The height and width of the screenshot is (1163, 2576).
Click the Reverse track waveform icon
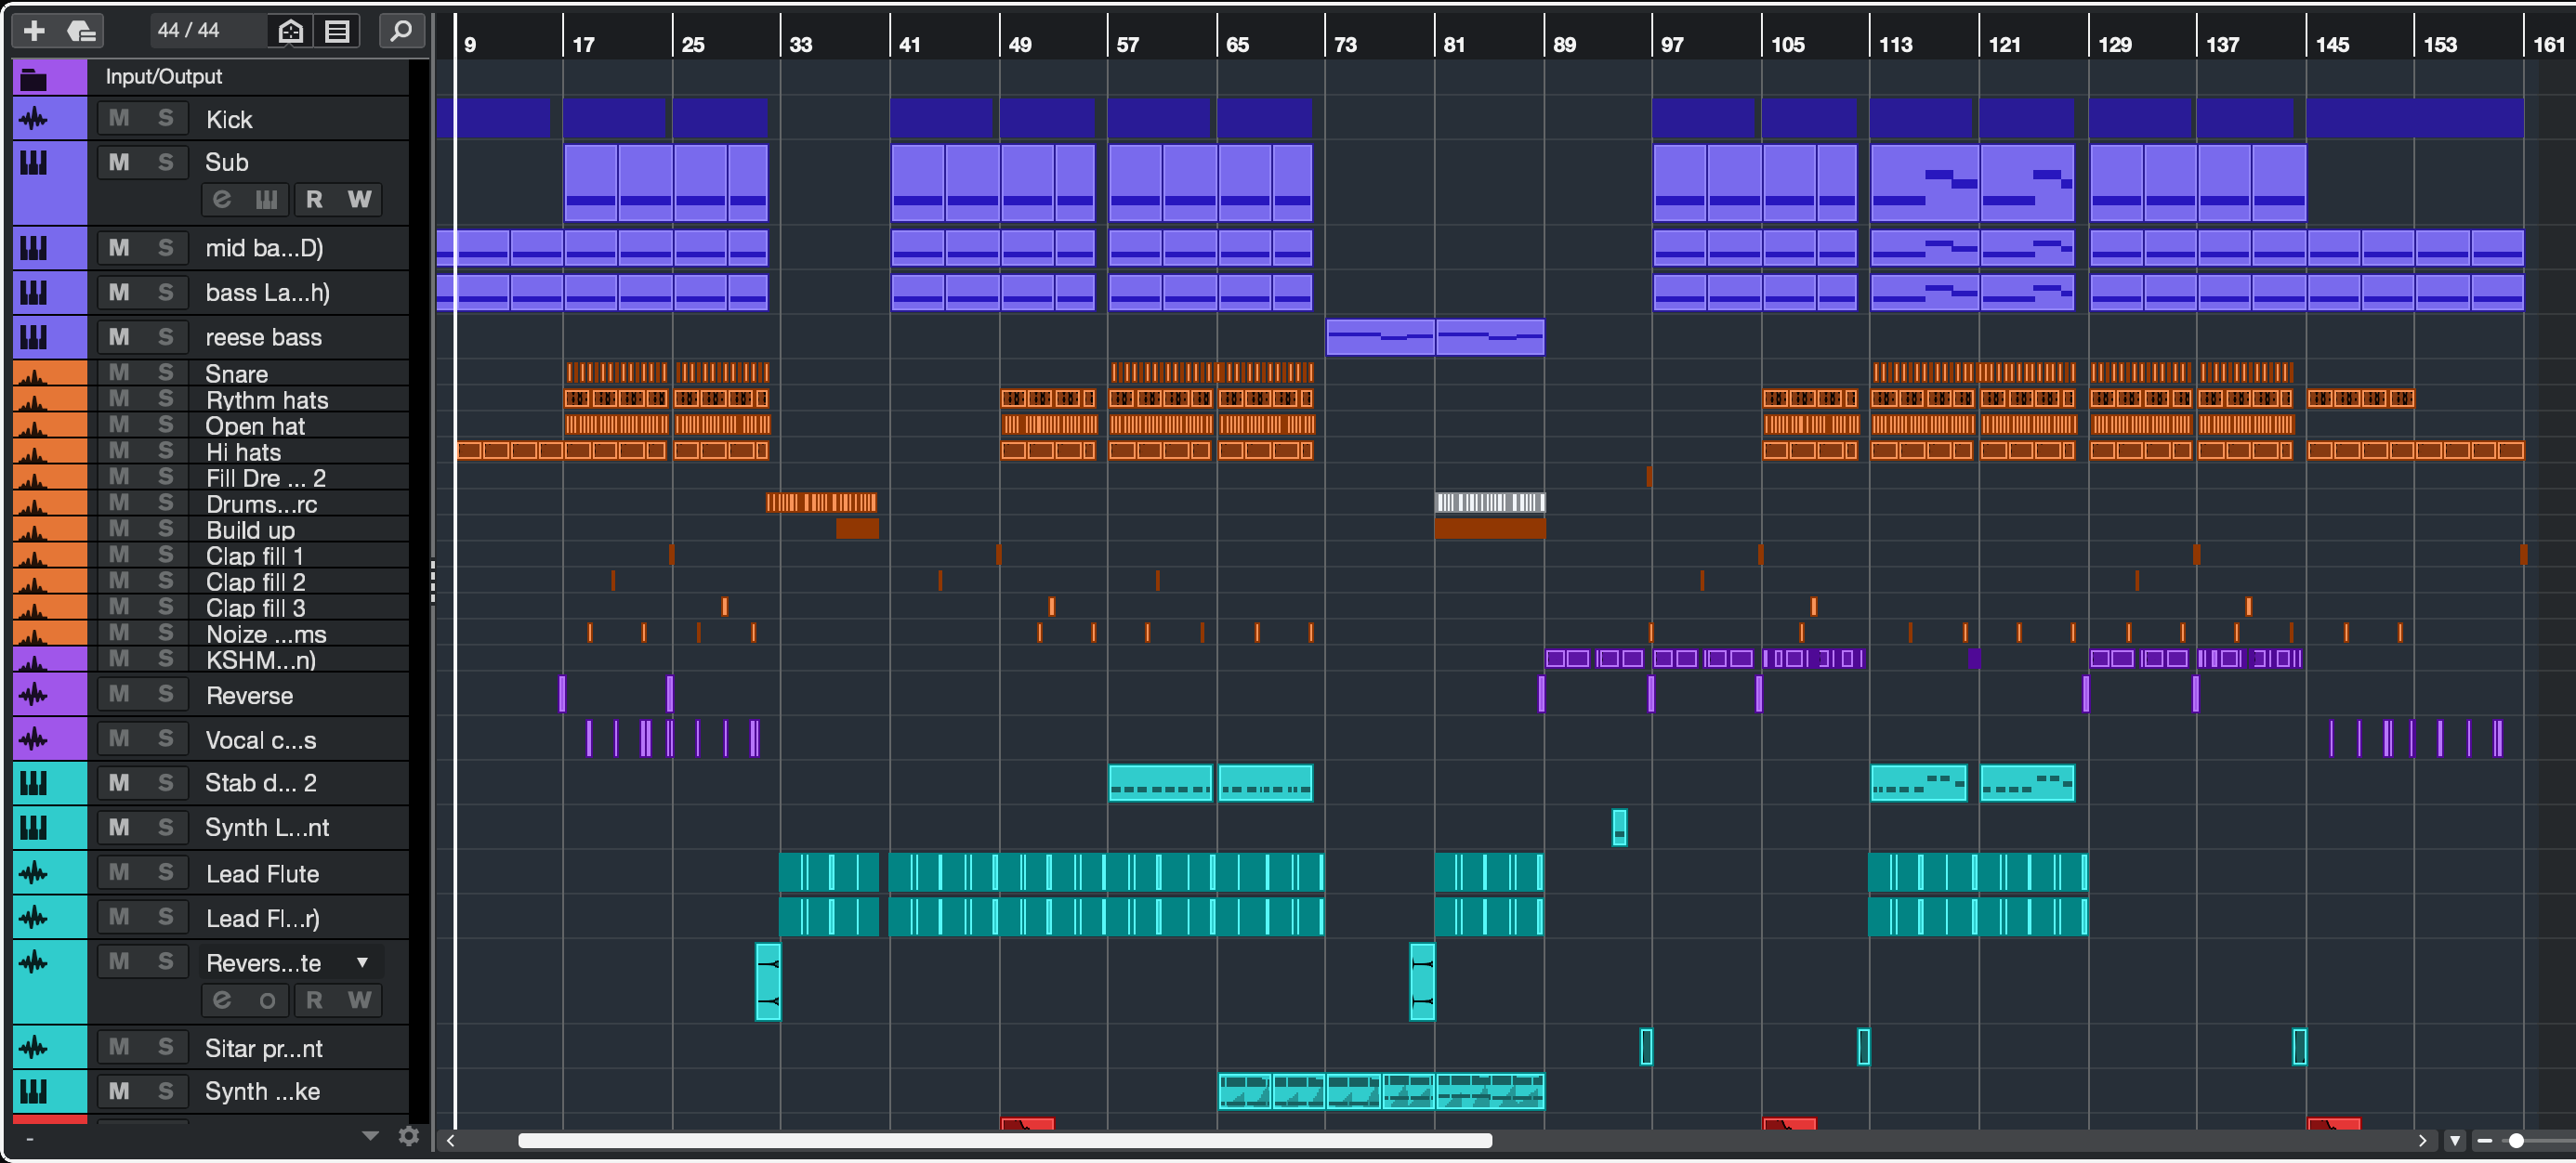[34, 694]
